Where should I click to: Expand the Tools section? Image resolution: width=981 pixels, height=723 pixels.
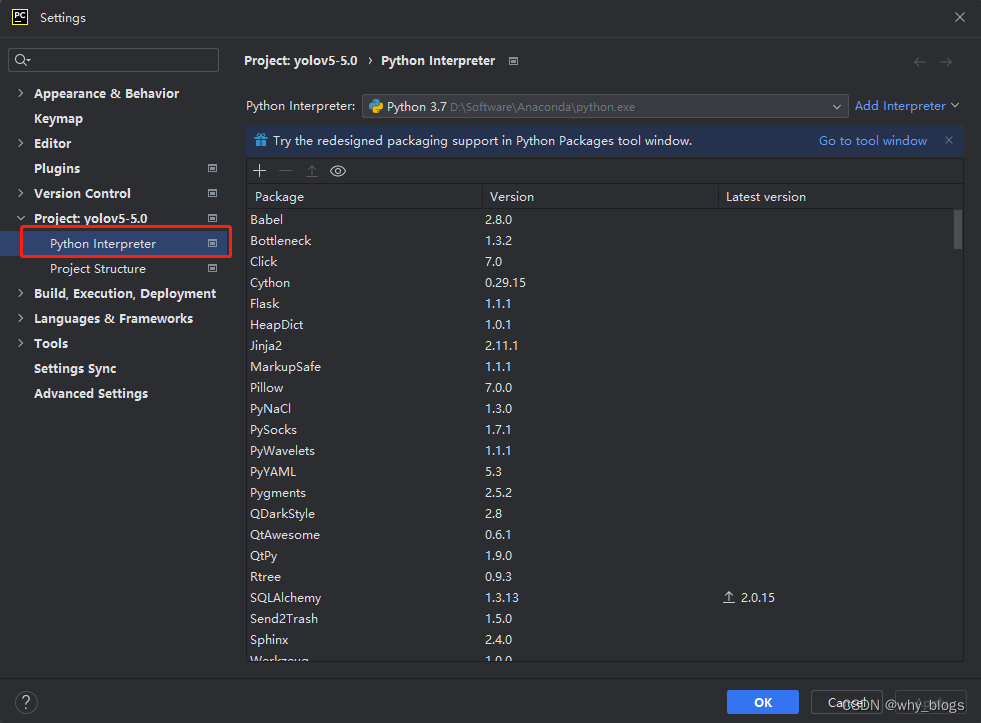(21, 343)
